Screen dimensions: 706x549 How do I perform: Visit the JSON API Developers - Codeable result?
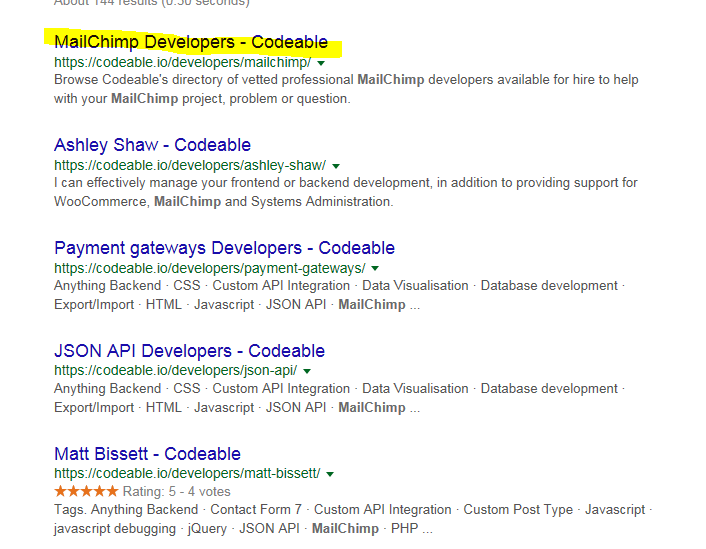[x=189, y=351]
